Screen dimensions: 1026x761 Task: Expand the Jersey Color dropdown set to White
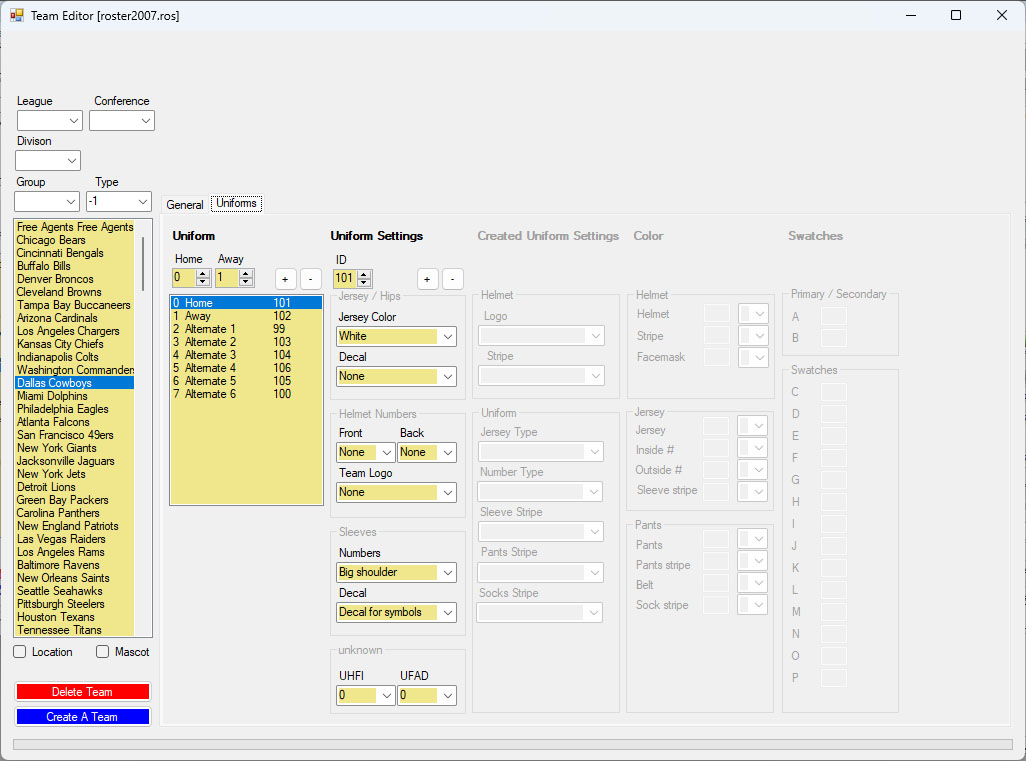397,336
